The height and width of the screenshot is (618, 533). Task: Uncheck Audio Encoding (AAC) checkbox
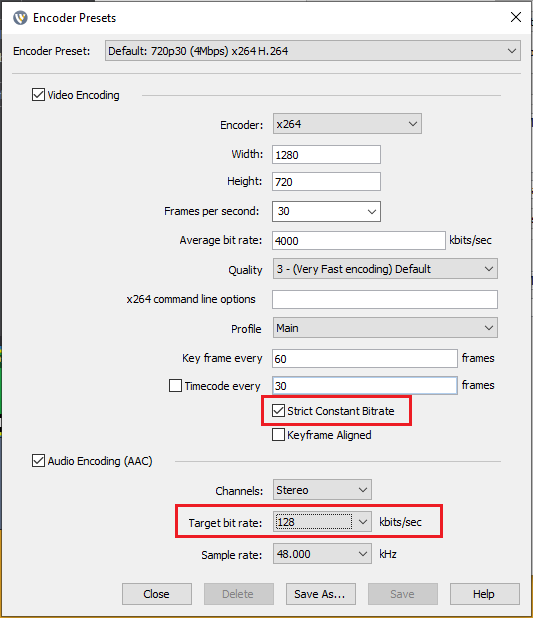pyautogui.click(x=38, y=461)
